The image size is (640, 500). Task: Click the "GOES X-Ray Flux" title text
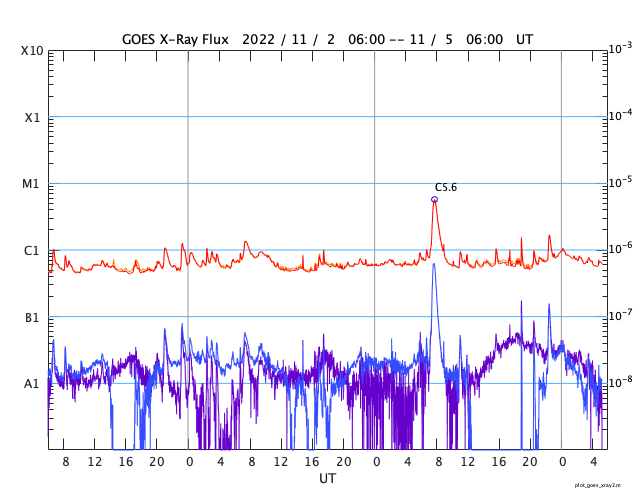pyautogui.click(x=176, y=40)
